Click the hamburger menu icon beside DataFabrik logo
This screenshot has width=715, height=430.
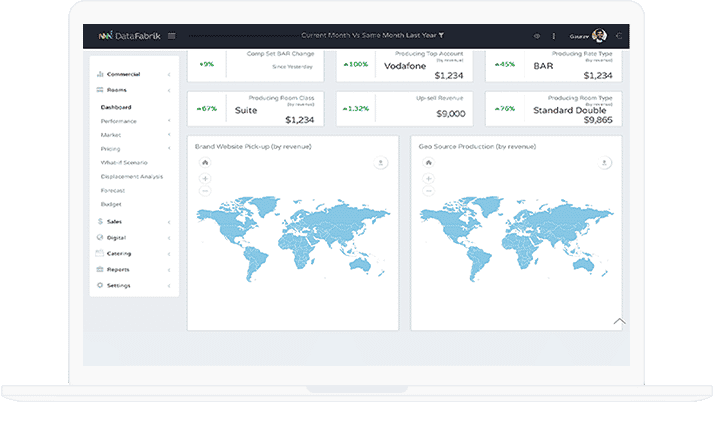[x=172, y=36]
